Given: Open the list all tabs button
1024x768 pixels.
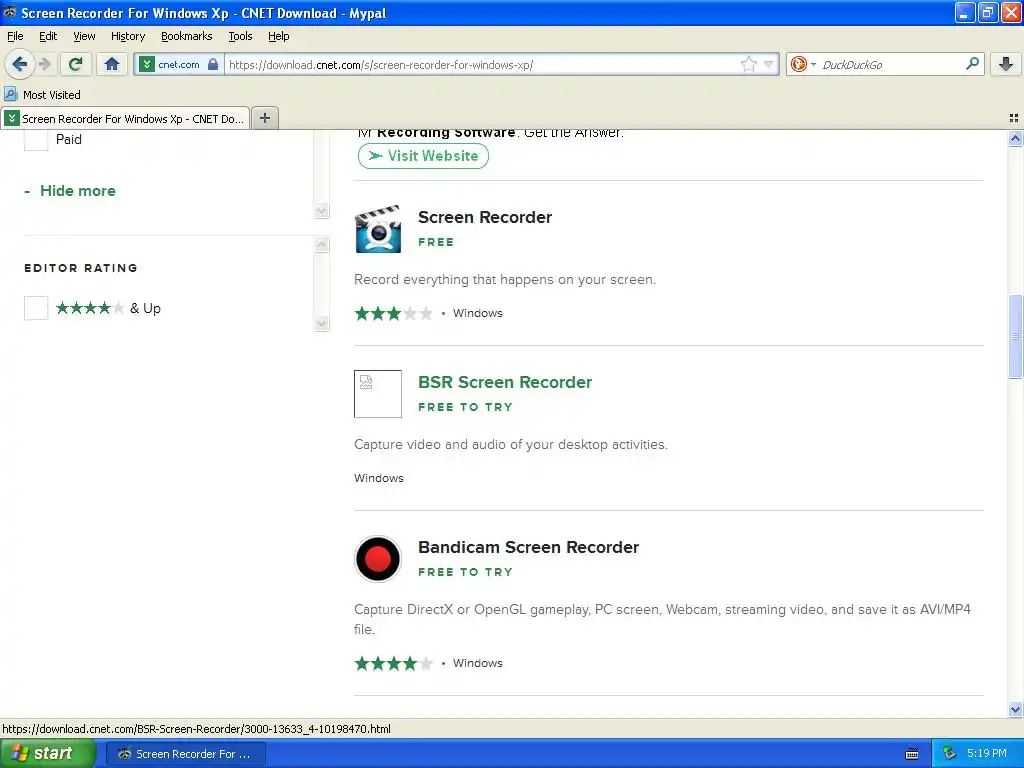Looking at the screenshot, I should [1014, 118].
